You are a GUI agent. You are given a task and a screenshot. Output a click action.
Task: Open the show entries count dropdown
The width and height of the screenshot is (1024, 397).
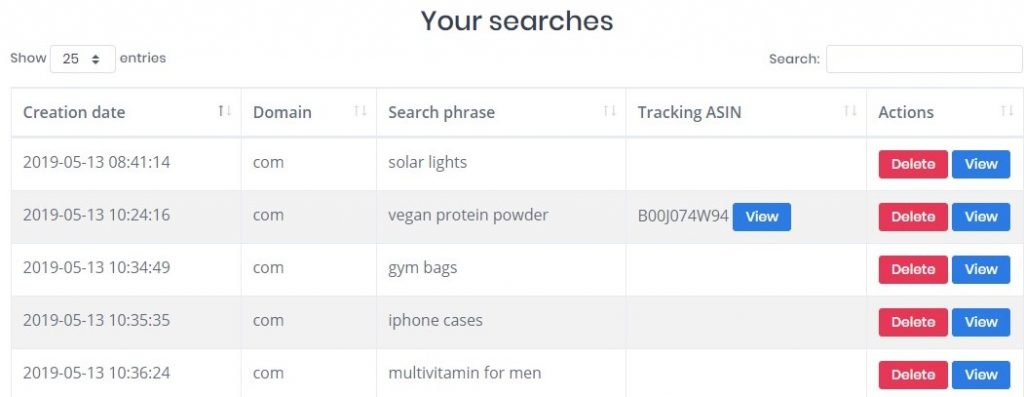[x=83, y=59]
